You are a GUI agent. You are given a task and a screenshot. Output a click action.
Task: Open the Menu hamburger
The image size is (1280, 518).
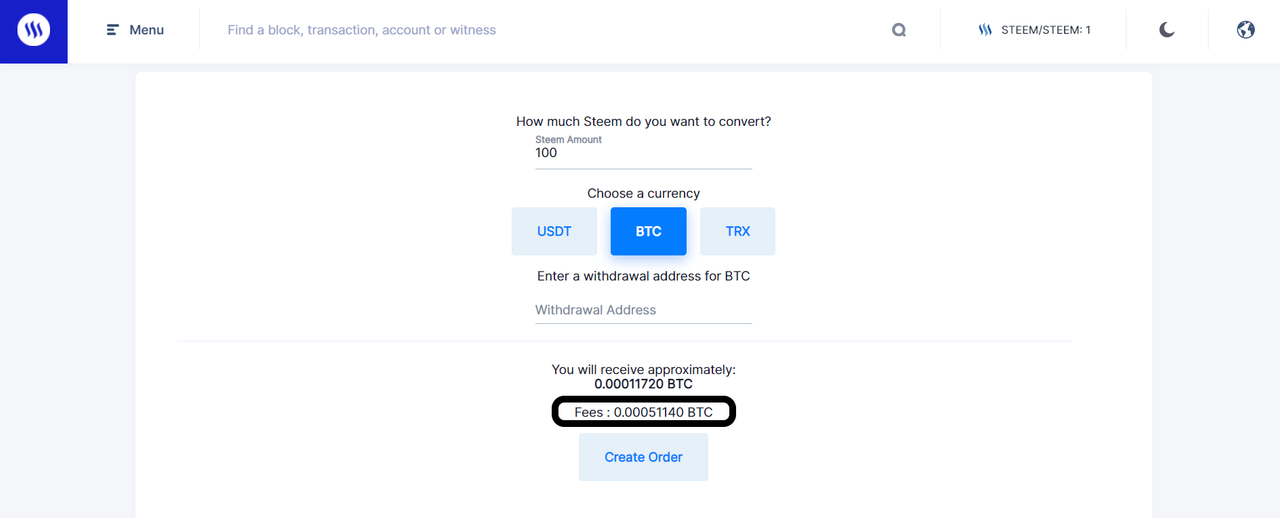[x=135, y=30]
